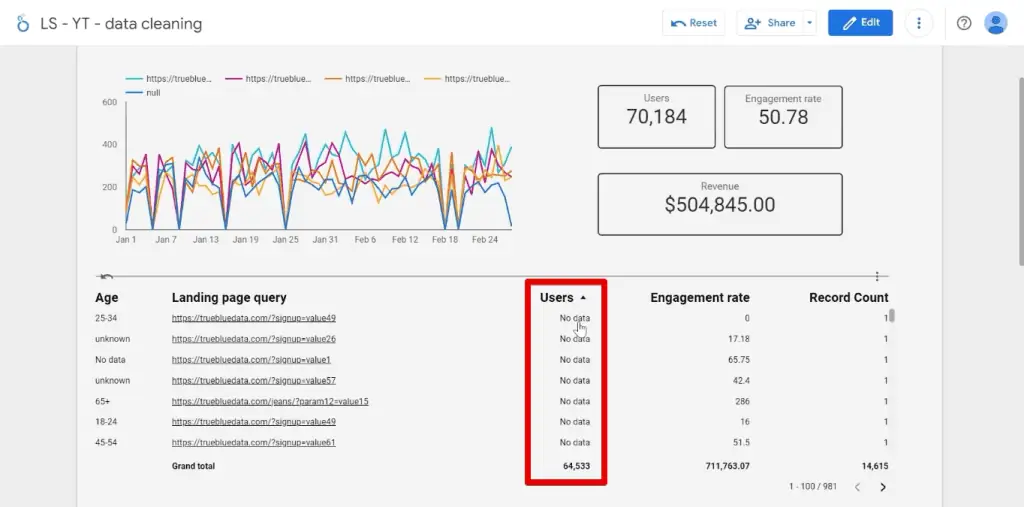This screenshot has width=1024, height=507.
Task: Click the Looker Studio logo icon
Action: pyautogui.click(x=23, y=23)
